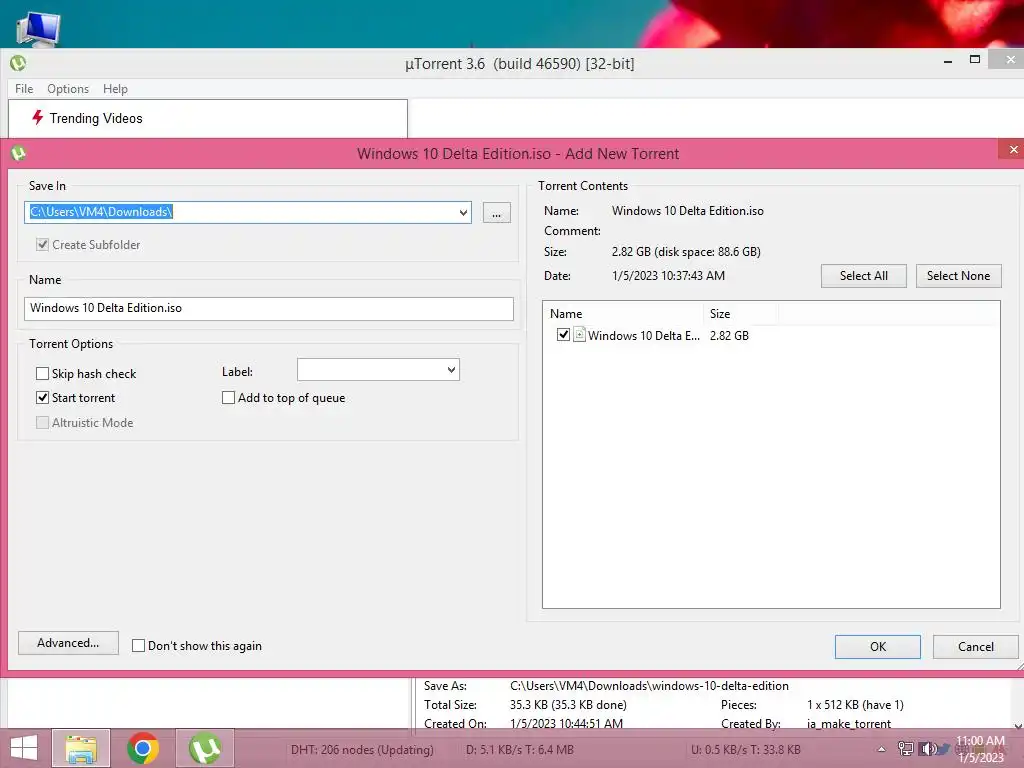1024x768 pixels.
Task: Enable Skip hash check
Action: pos(42,374)
